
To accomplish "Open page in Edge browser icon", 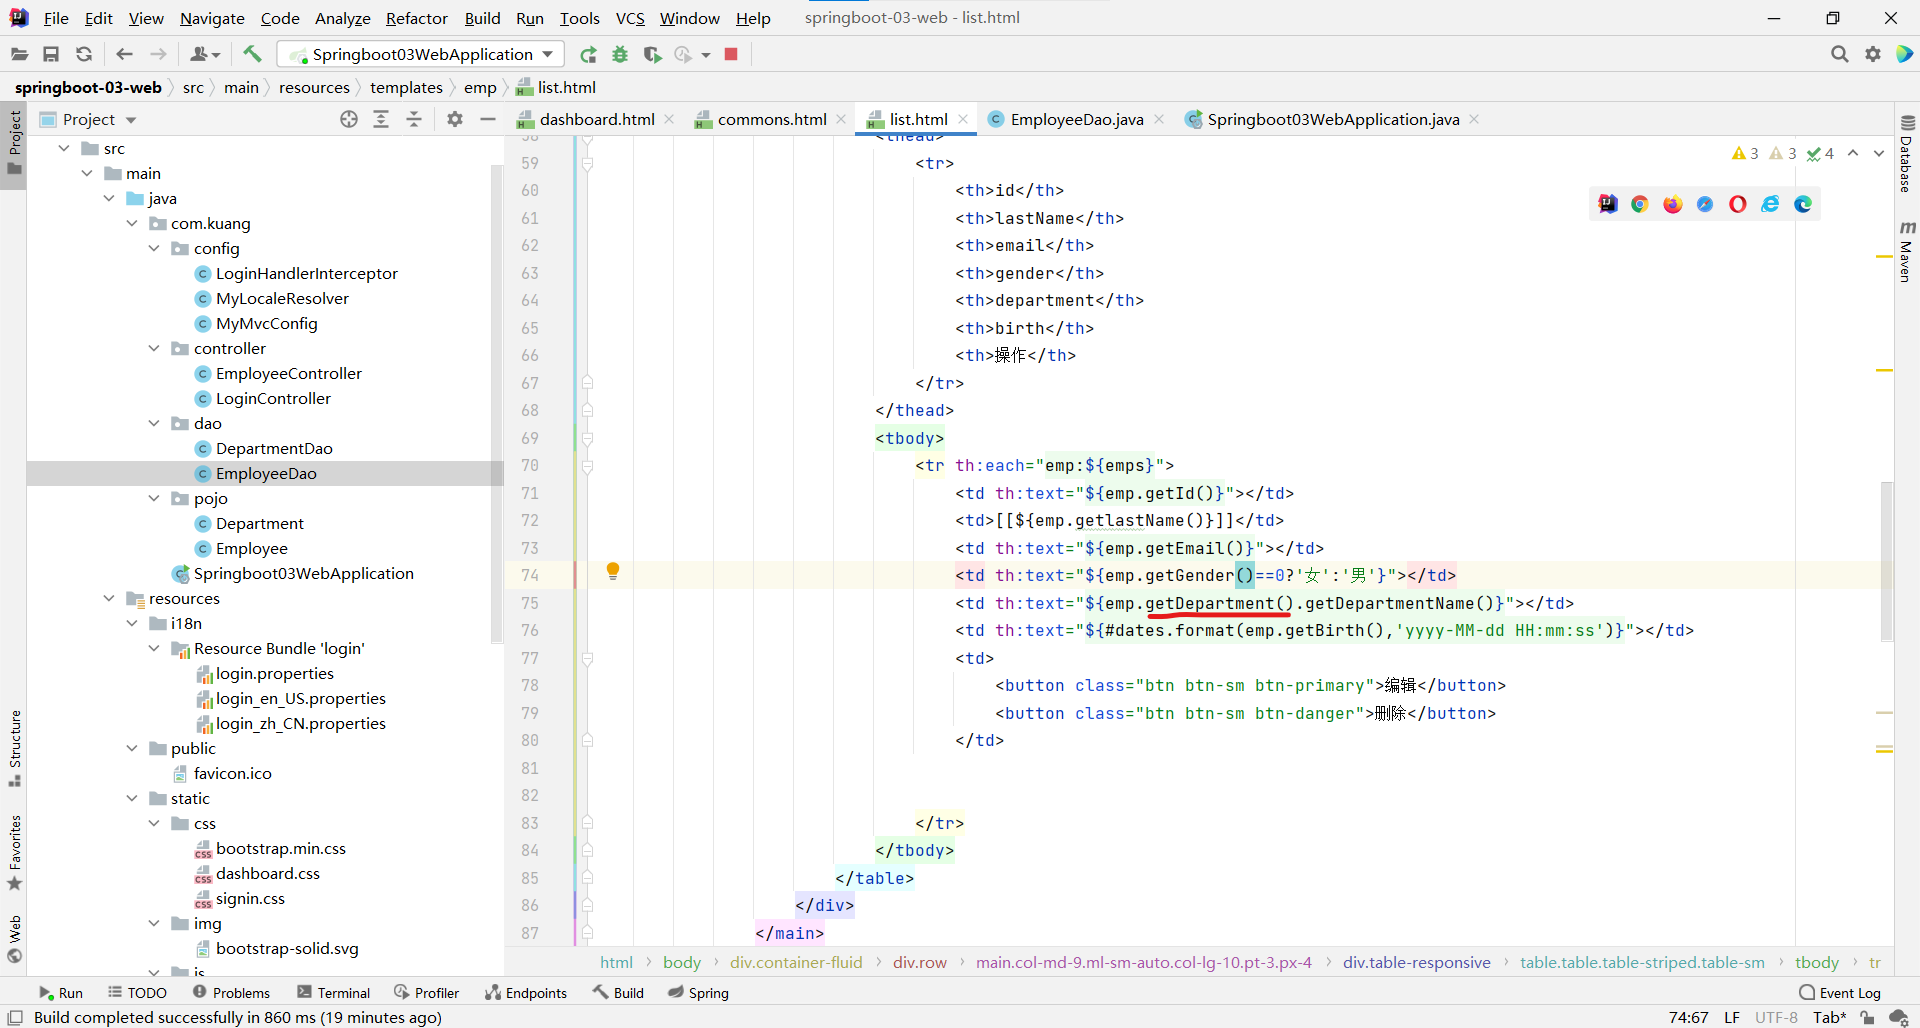I will 1803,204.
